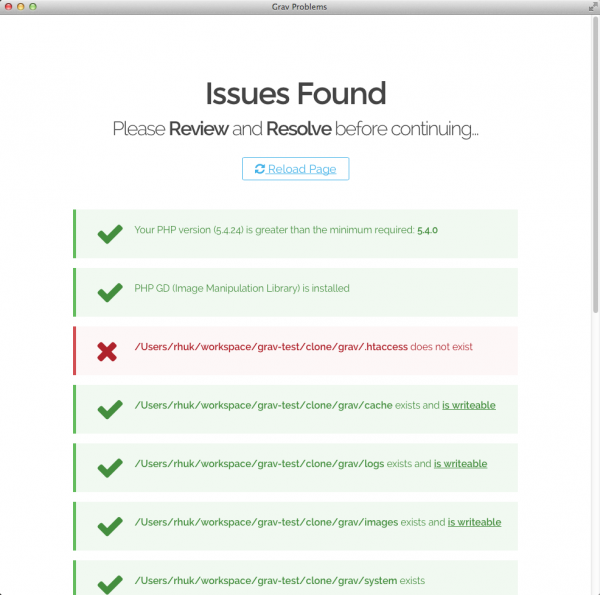Screen dimensions: 600x595
Task: Click the Reload Page button
Action: (x=295, y=169)
